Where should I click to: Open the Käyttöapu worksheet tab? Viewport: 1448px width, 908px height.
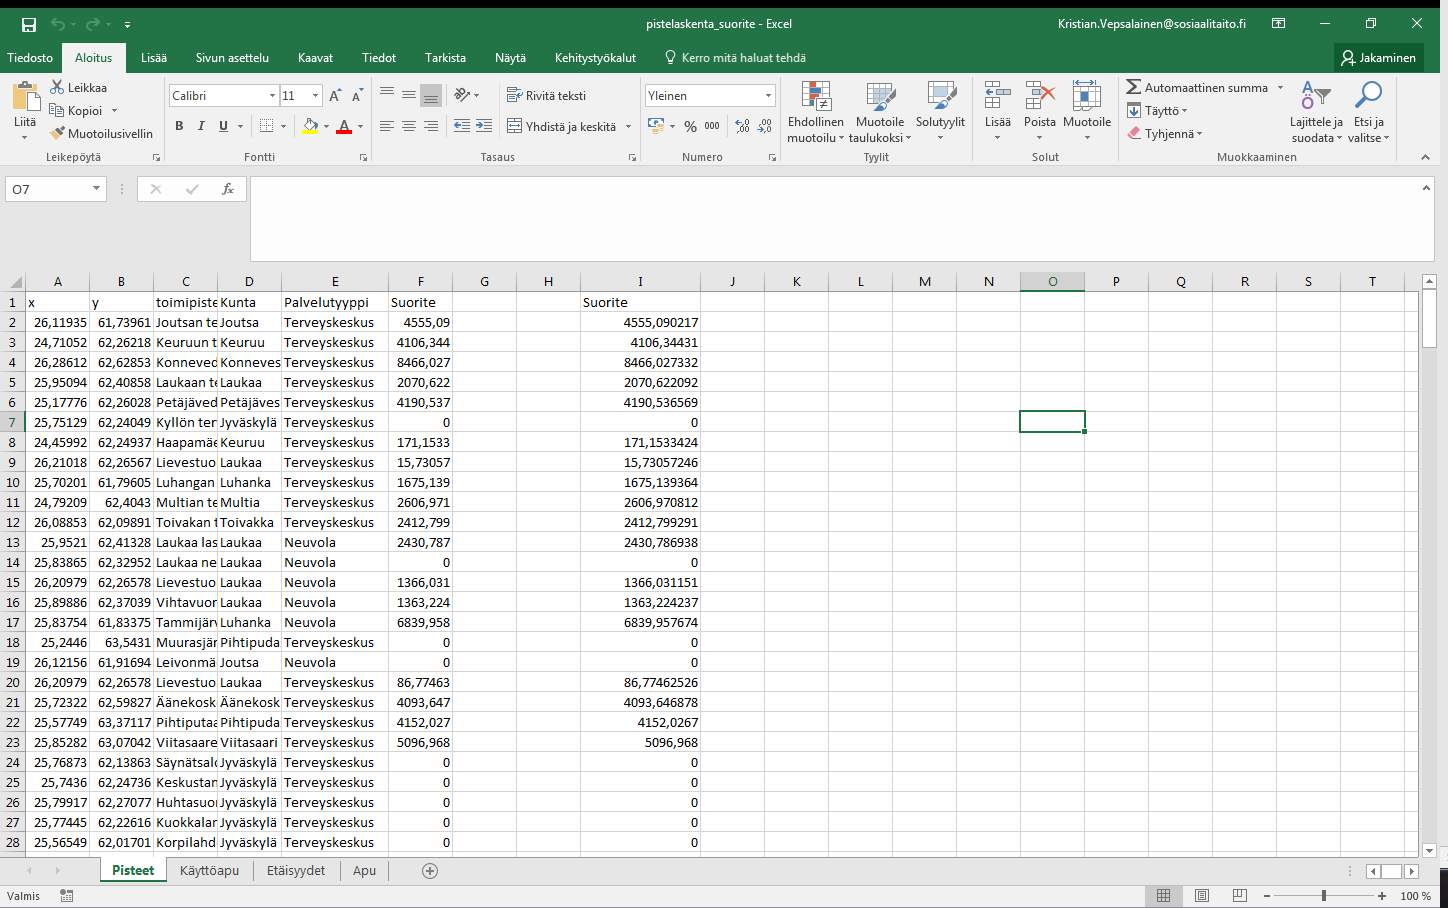(x=209, y=871)
